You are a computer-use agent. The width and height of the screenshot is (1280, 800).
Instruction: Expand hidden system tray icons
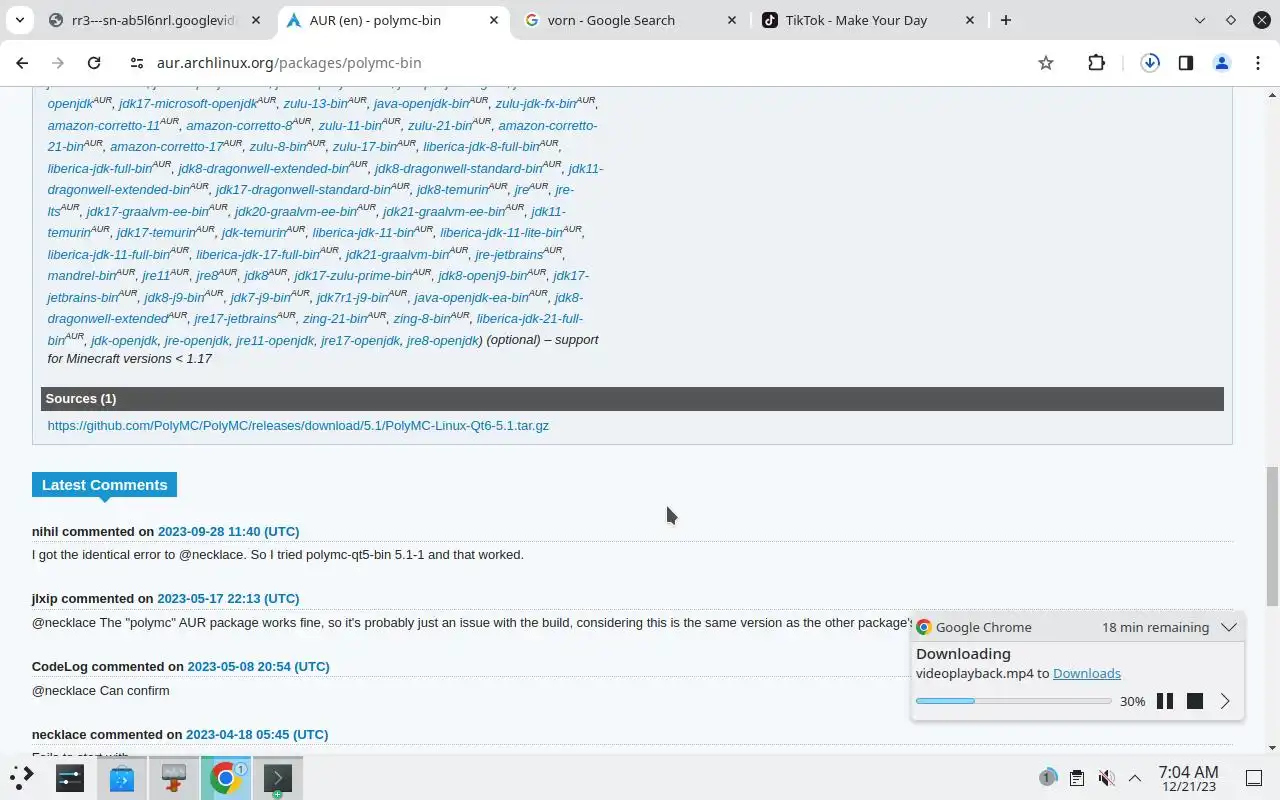click(x=1135, y=777)
